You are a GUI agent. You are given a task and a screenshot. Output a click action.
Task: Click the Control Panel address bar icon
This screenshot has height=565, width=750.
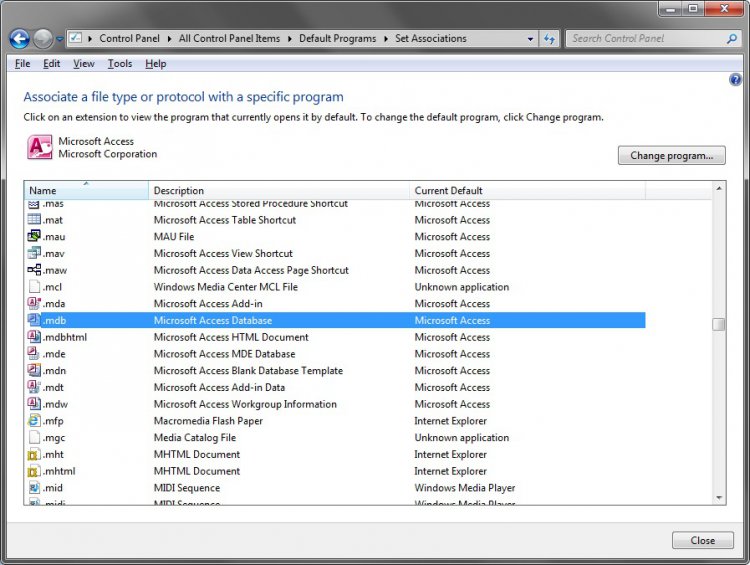76,38
